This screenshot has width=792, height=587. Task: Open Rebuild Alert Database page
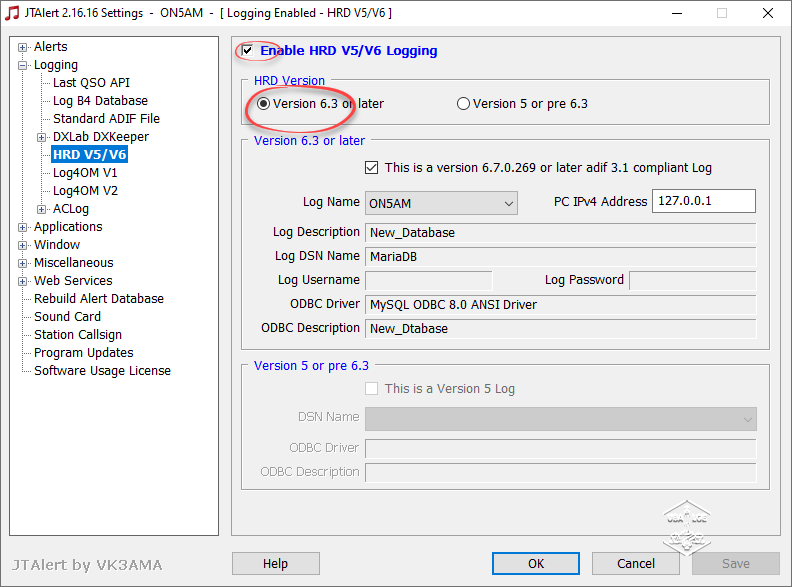tap(98, 299)
